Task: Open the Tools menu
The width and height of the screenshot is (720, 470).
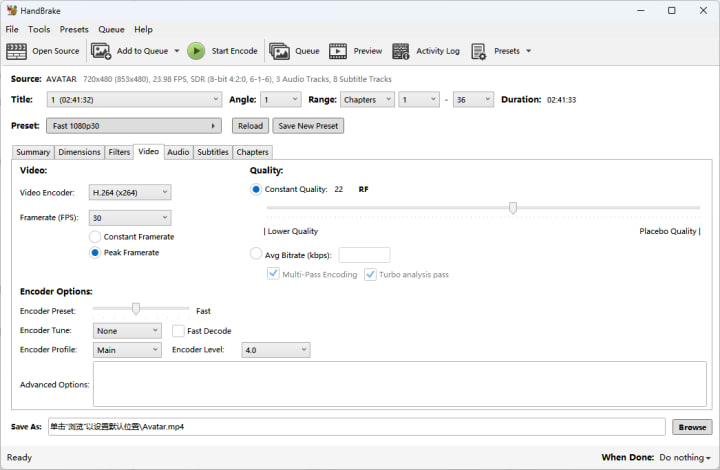Action: (x=39, y=29)
